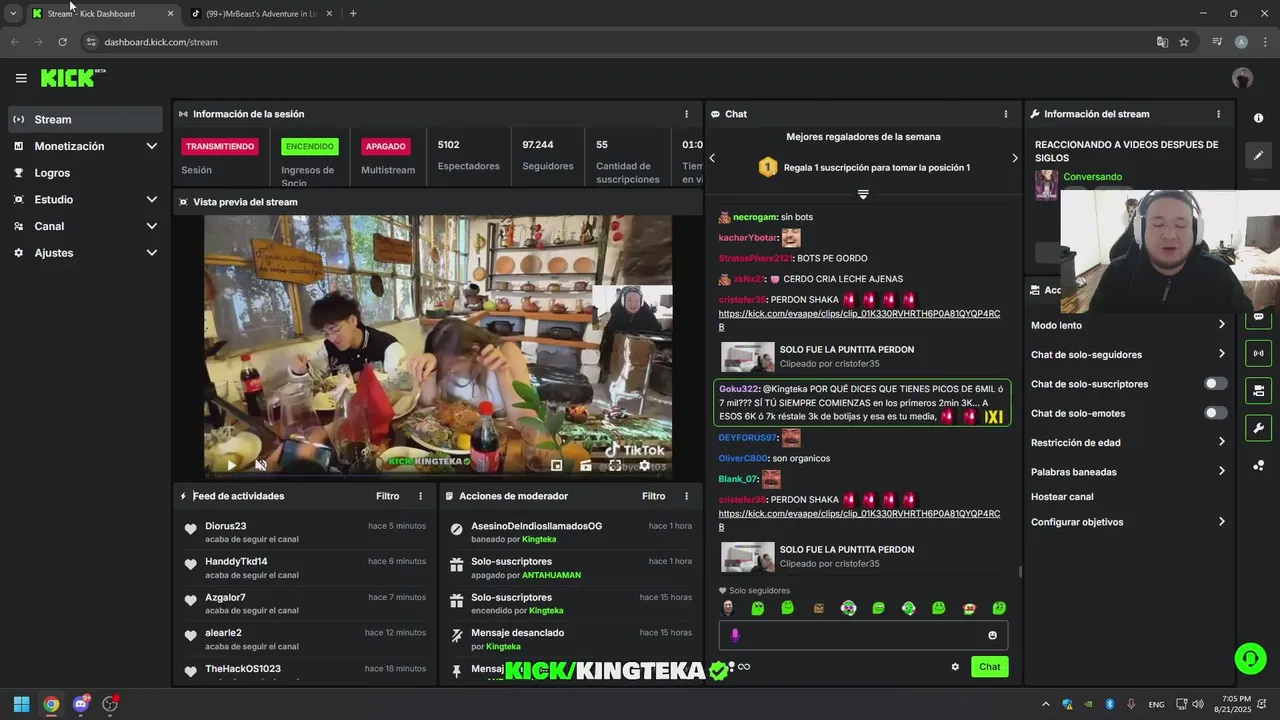Open Acciones de moderador options menu
The height and width of the screenshot is (720, 1280).
pyautogui.click(x=686, y=496)
